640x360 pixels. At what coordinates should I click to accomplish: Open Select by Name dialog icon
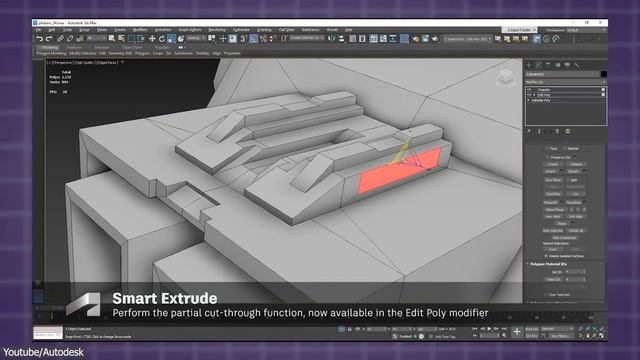(x=121, y=39)
